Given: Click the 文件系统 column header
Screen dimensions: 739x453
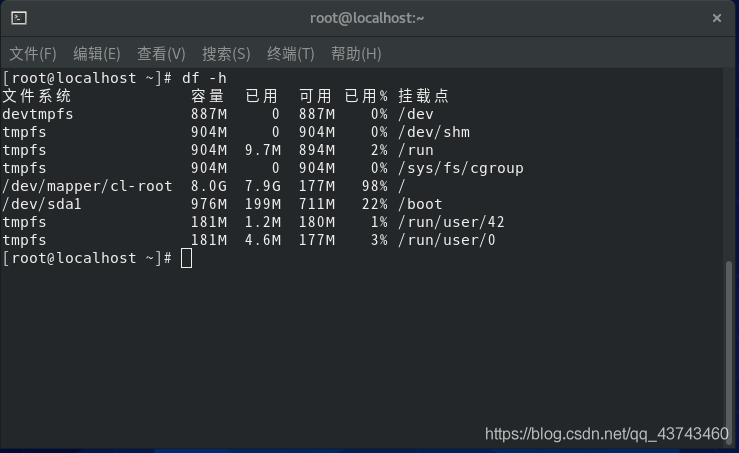Looking at the screenshot, I should [x=37, y=96].
